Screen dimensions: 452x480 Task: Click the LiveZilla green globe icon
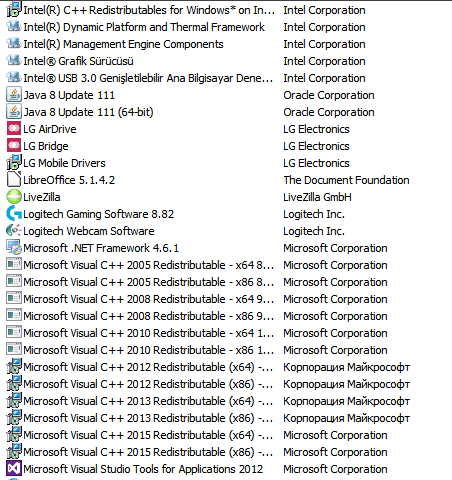(x=14, y=197)
